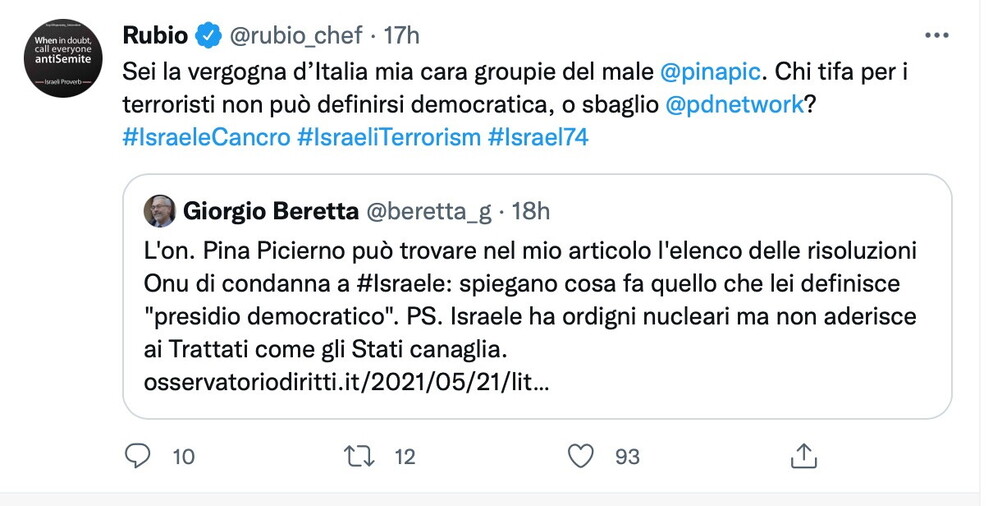Click the retweet arrows icon

(x=356, y=457)
